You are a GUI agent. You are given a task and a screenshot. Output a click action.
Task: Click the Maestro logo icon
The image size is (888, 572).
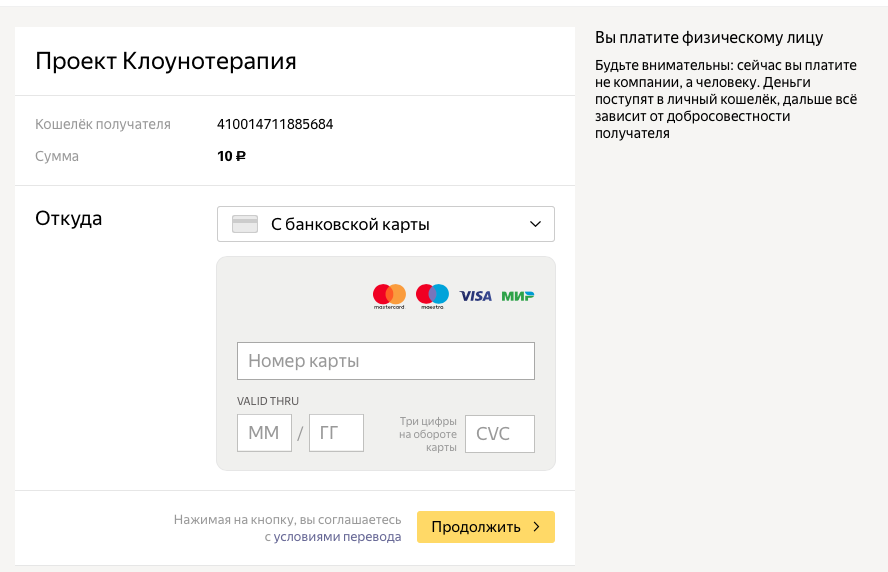pos(432,295)
